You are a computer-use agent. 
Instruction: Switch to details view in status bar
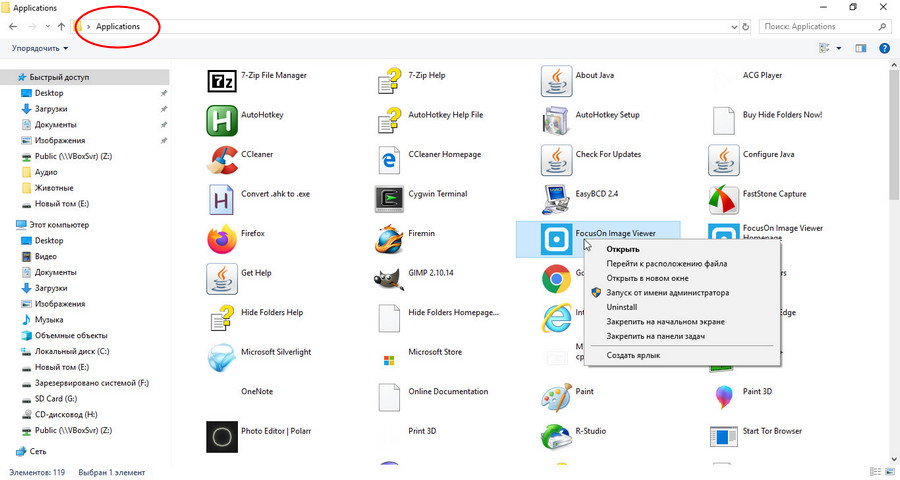[875, 472]
